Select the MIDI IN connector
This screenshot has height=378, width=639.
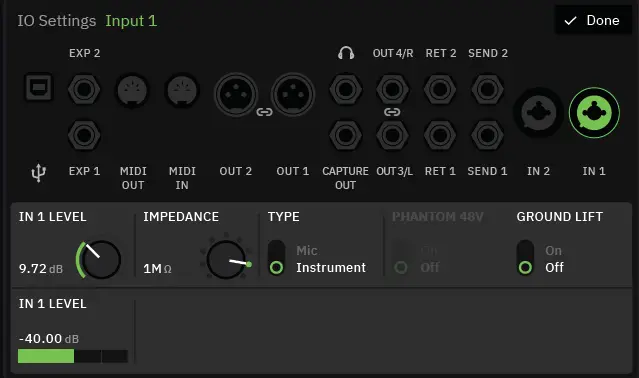pos(182,90)
